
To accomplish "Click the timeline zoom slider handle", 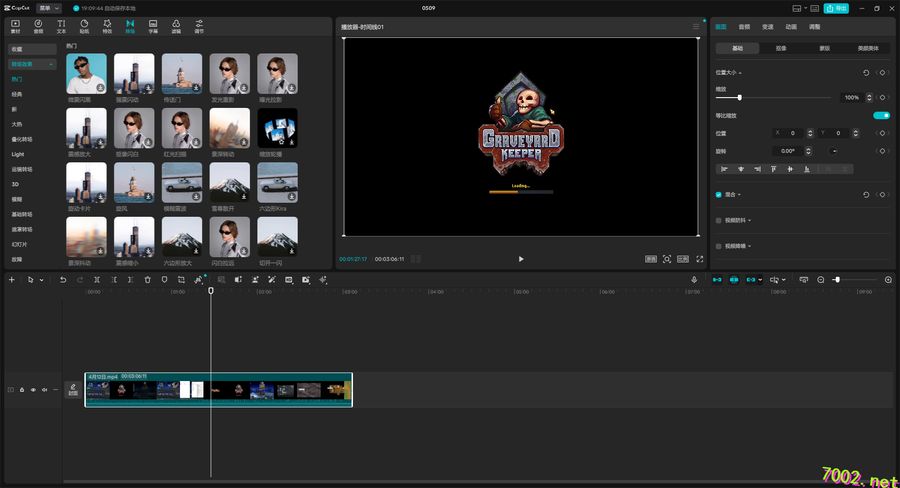I will pos(837,280).
